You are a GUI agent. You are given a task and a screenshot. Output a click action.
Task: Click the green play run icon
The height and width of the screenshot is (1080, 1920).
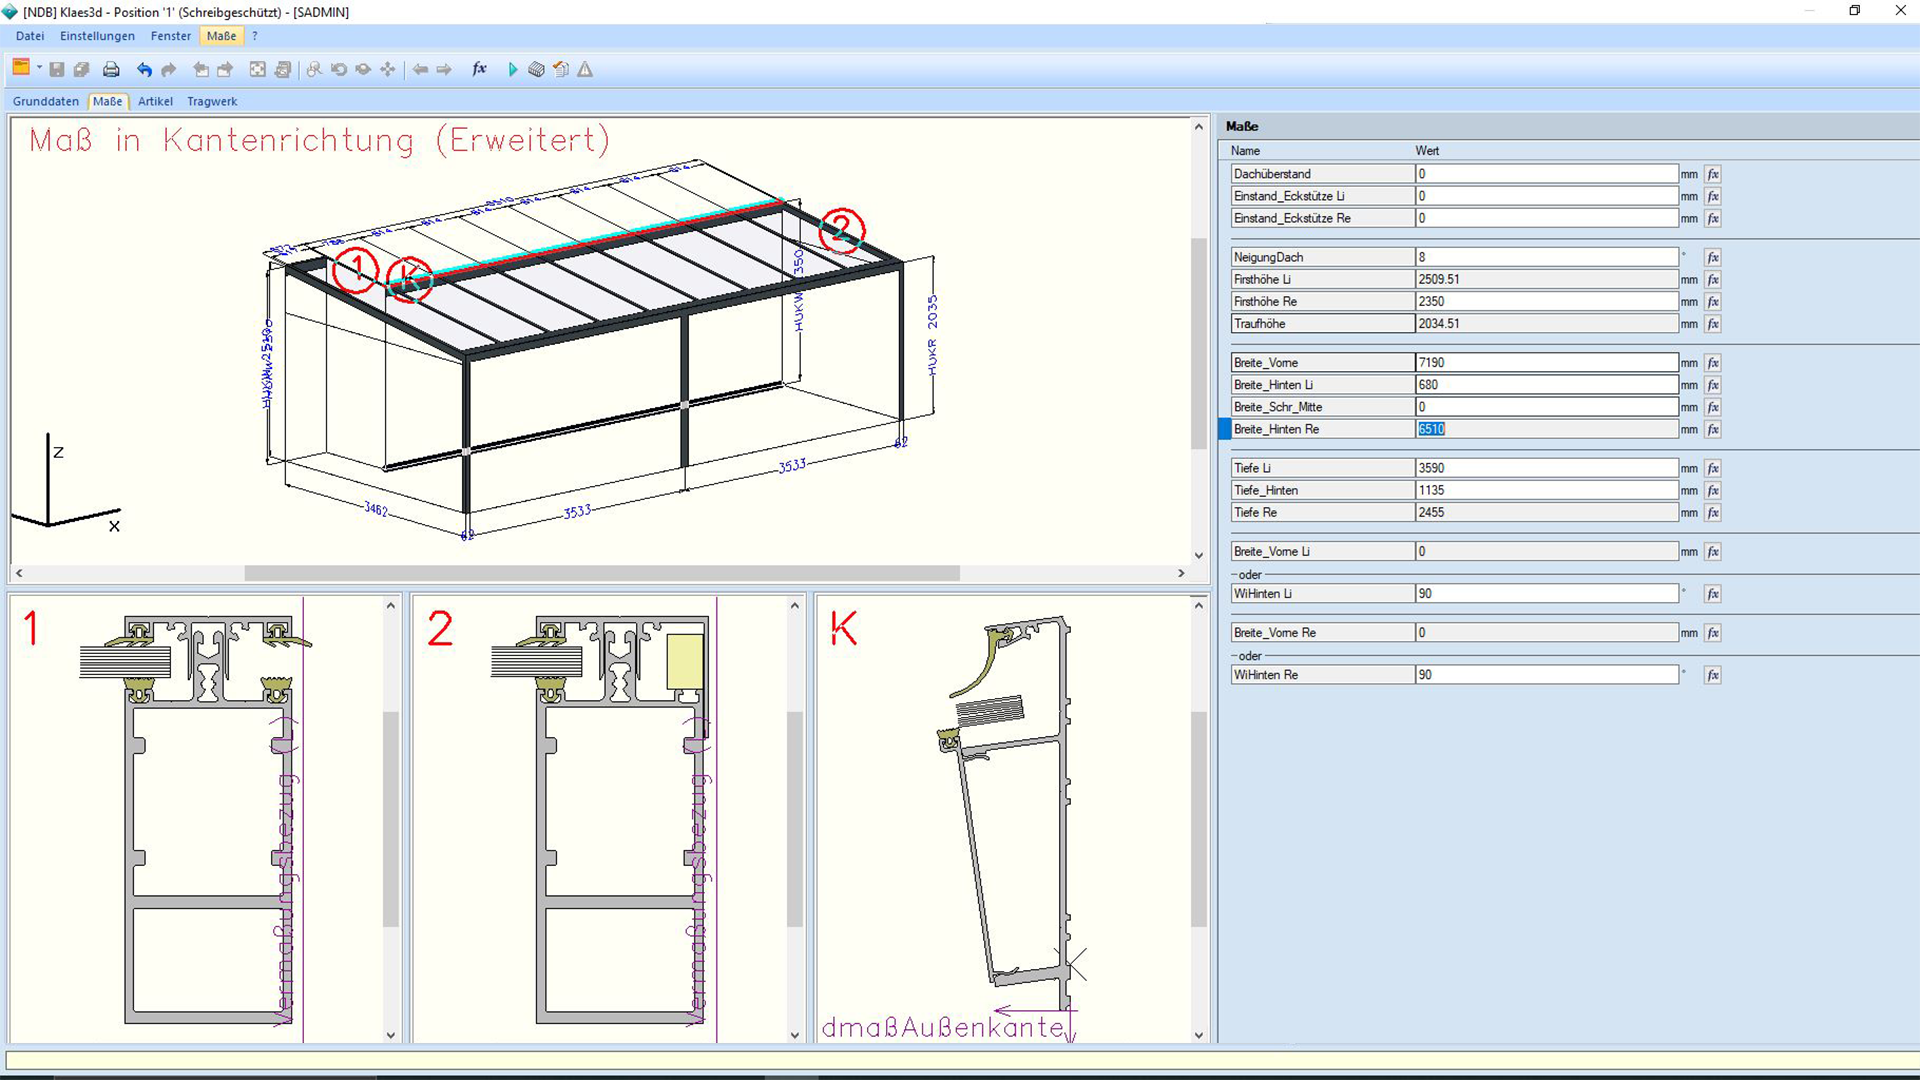[512, 69]
